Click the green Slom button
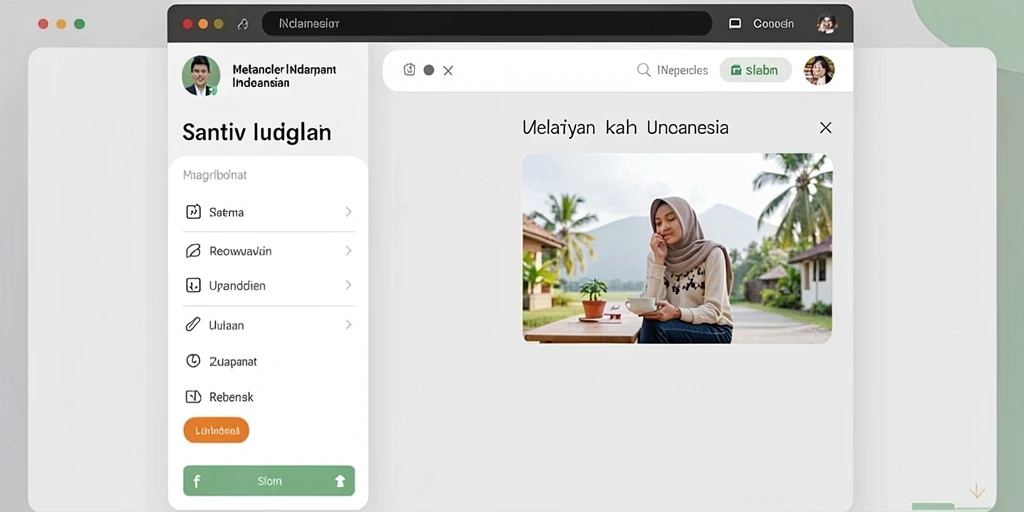 [x=268, y=481]
